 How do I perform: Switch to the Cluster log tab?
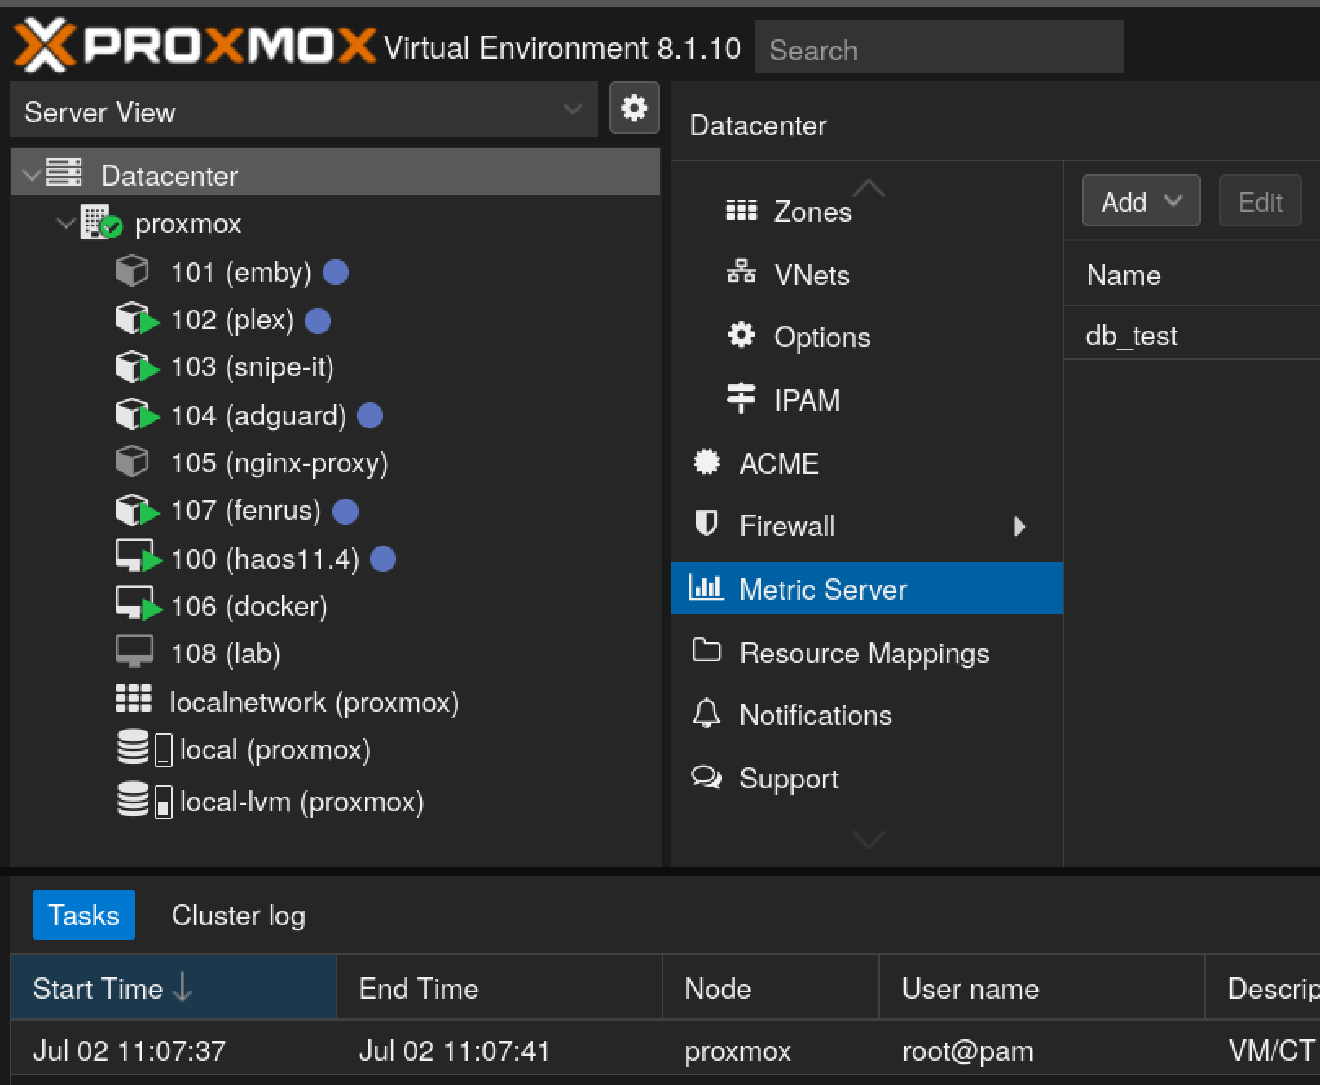coord(238,915)
